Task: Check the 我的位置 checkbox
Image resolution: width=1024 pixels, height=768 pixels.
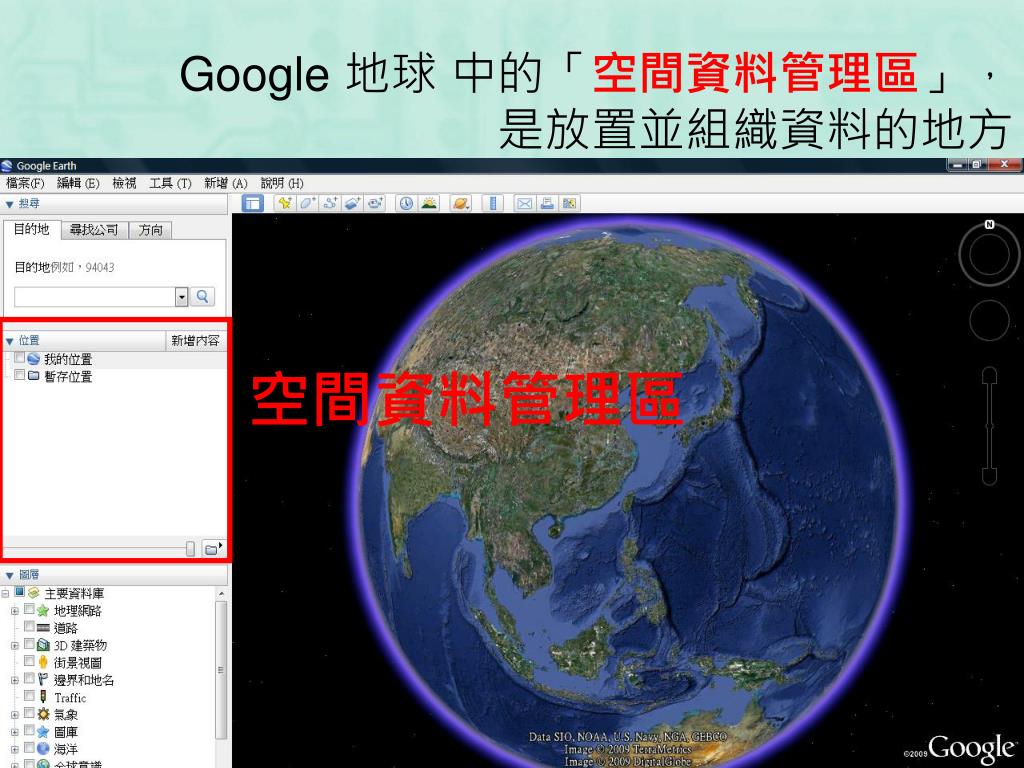Action: (19, 358)
